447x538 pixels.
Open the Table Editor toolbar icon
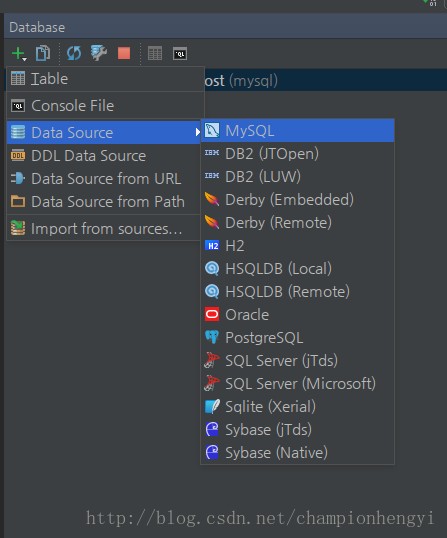coord(155,54)
